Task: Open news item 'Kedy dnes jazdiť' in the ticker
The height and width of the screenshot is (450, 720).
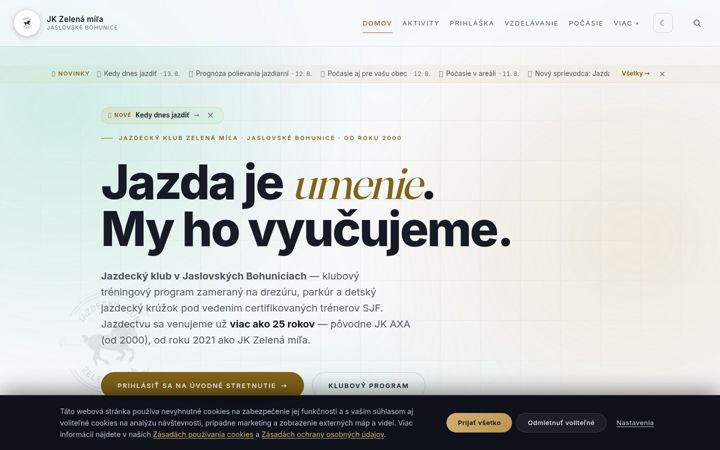Action: tap(138, 73)
